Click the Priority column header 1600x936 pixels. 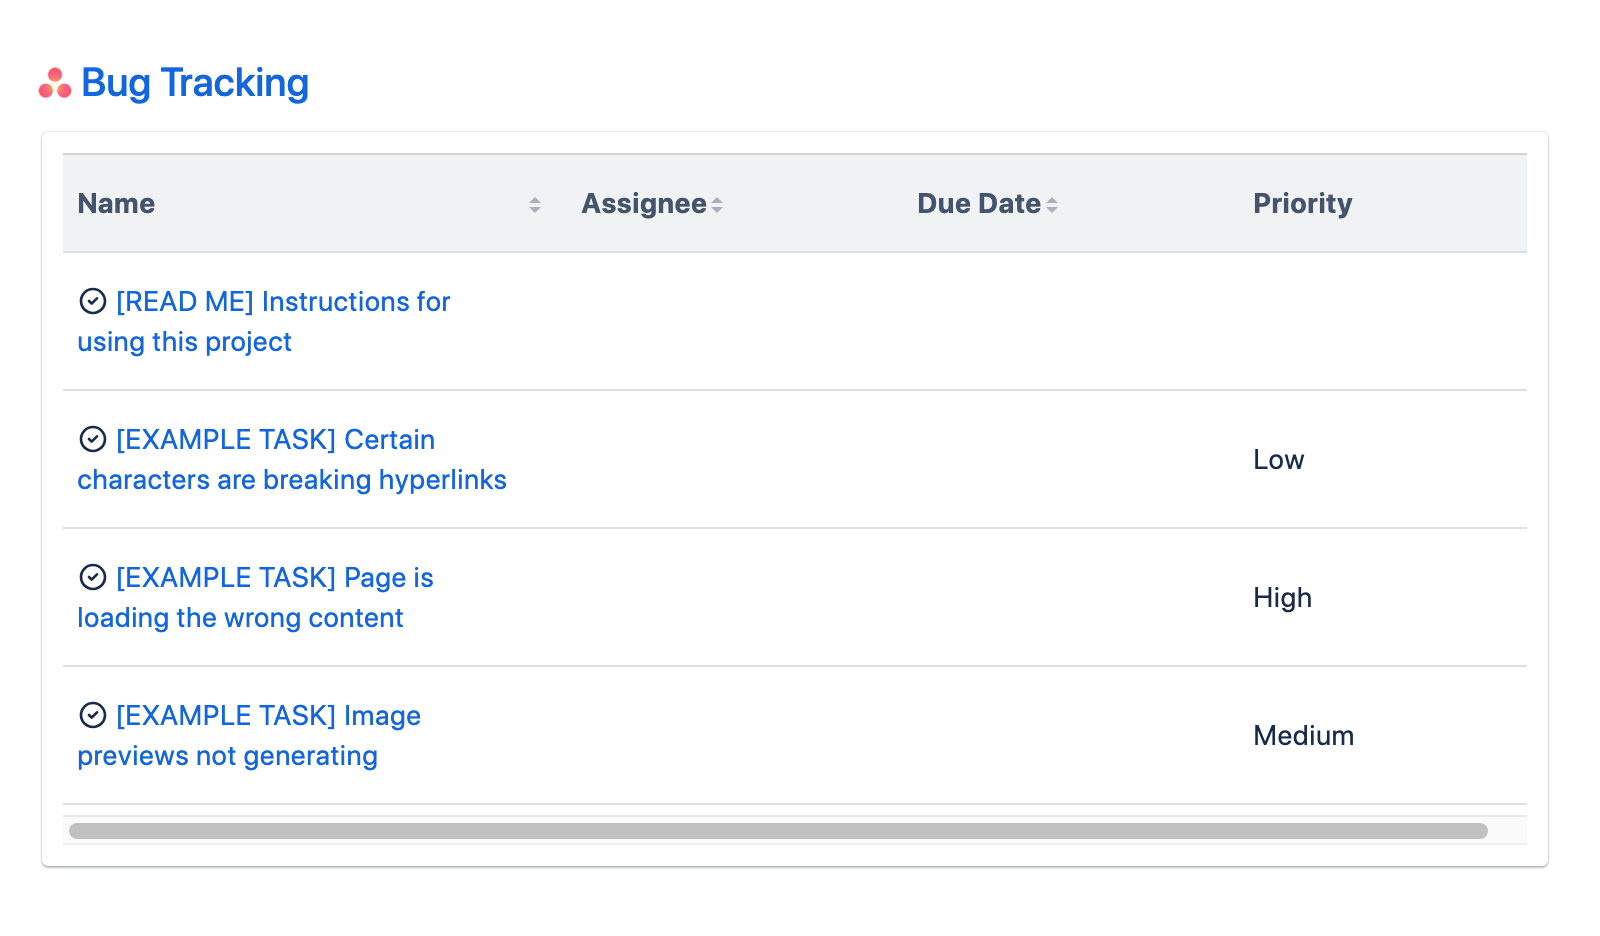pyautogui.click(x=1302, y=204)
